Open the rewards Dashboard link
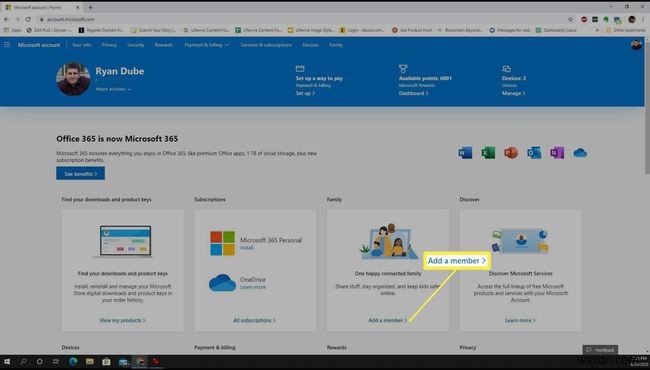This screenshot has width=650, height=370. pyautogui.click(x=413, y=93)
